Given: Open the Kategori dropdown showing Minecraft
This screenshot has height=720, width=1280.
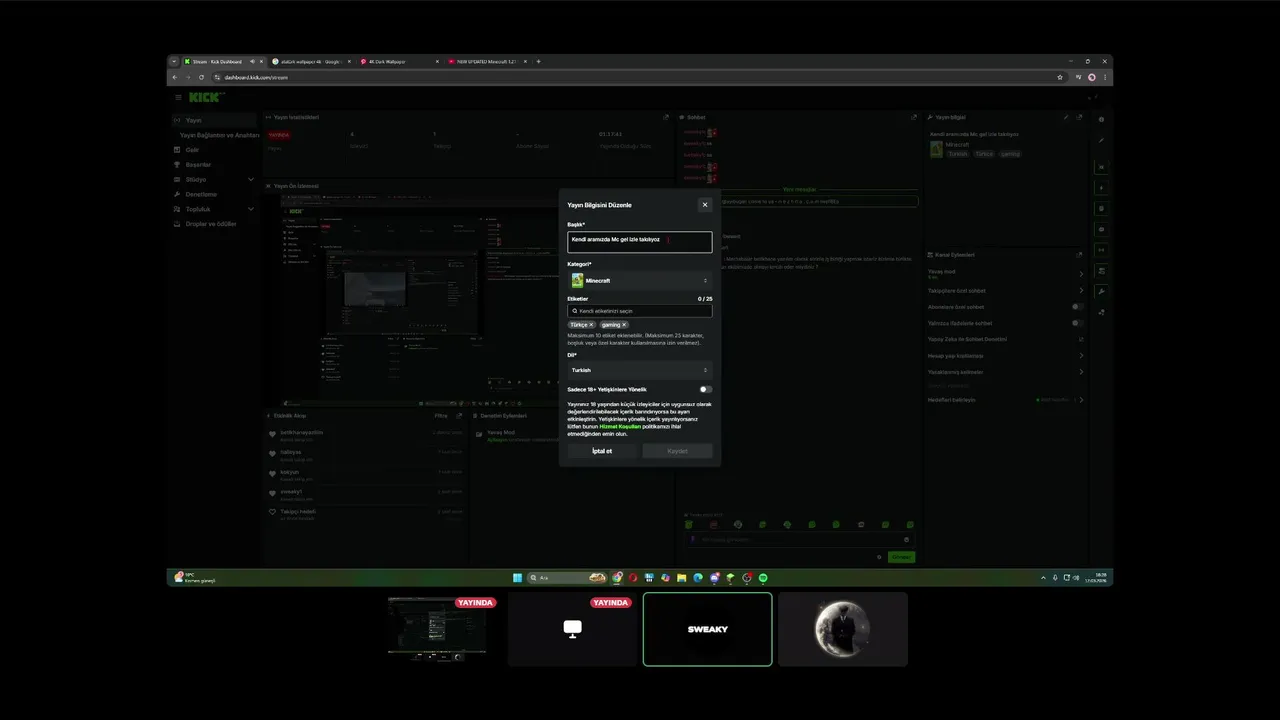Looking at the screenshot, I should 640,281.
